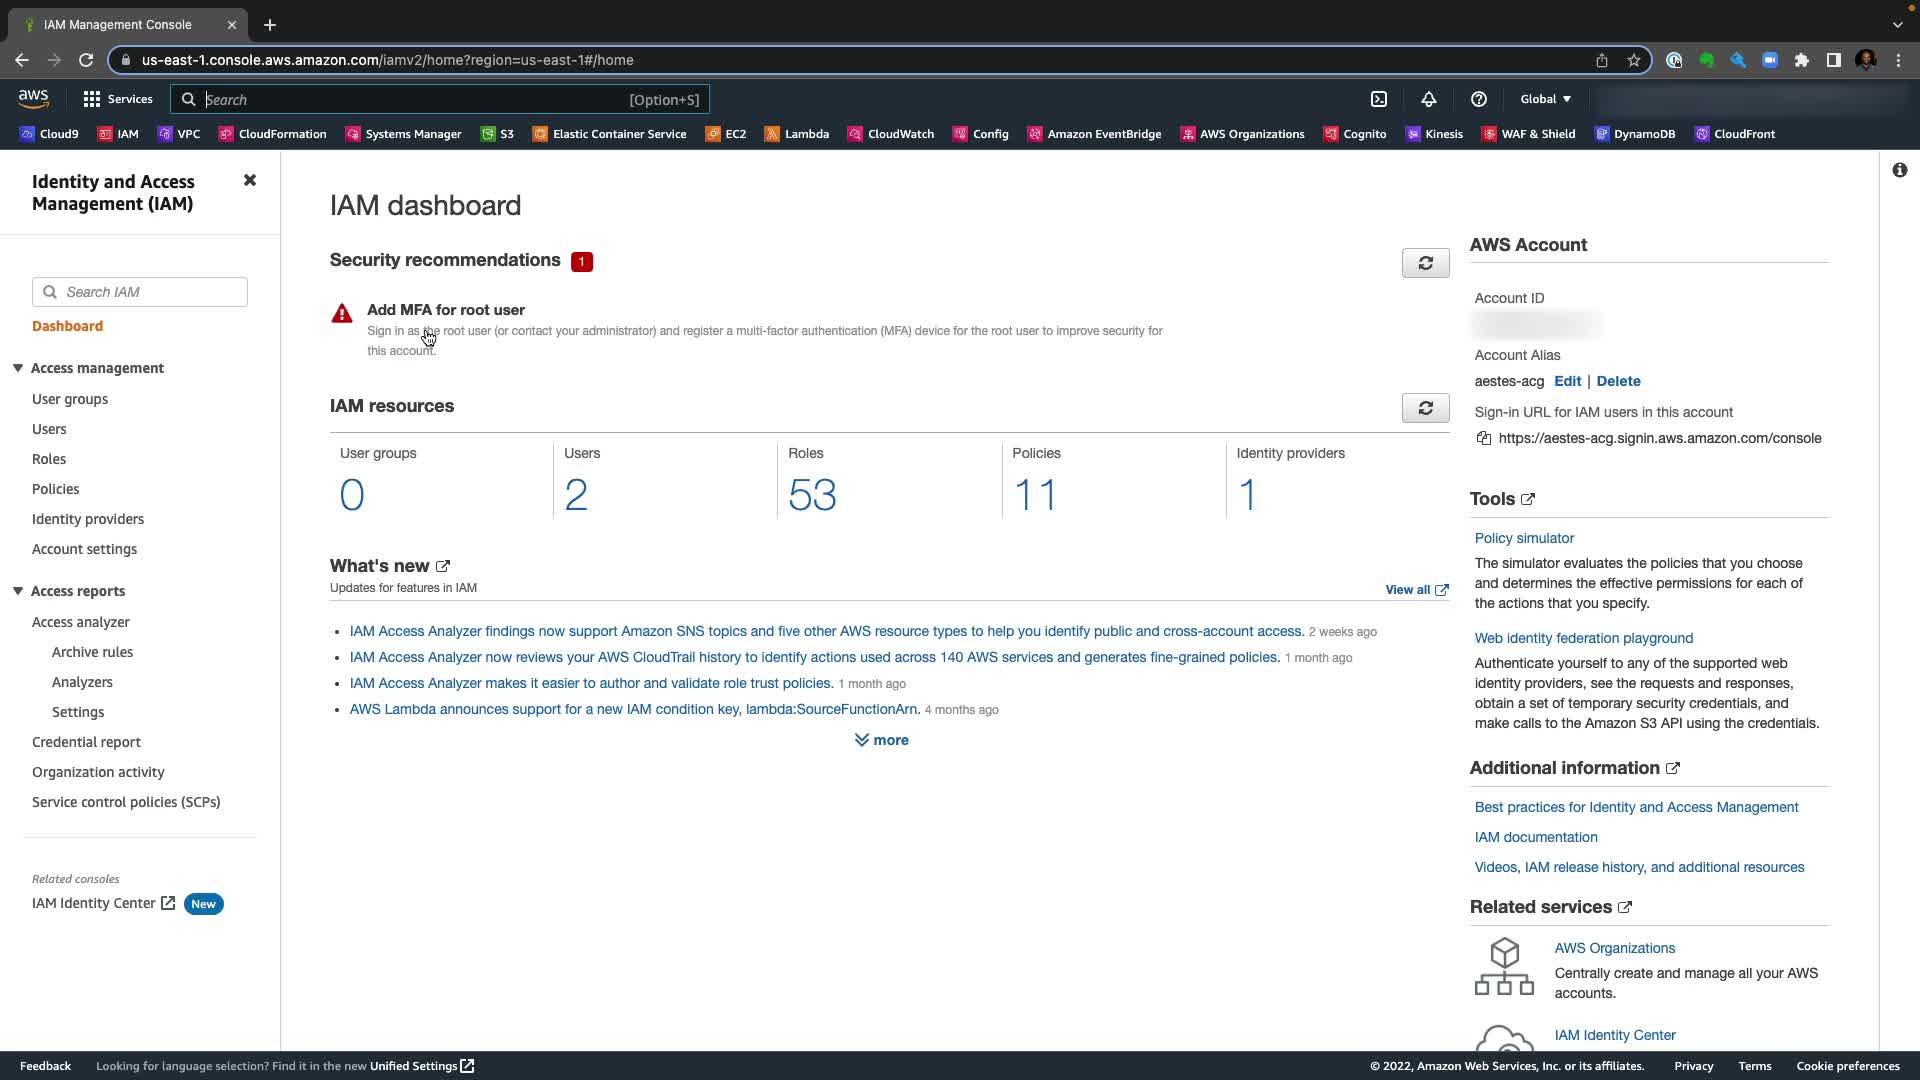Open the Roles count 53
This screenshot has height=1080, width=1920.
[812, 495]
